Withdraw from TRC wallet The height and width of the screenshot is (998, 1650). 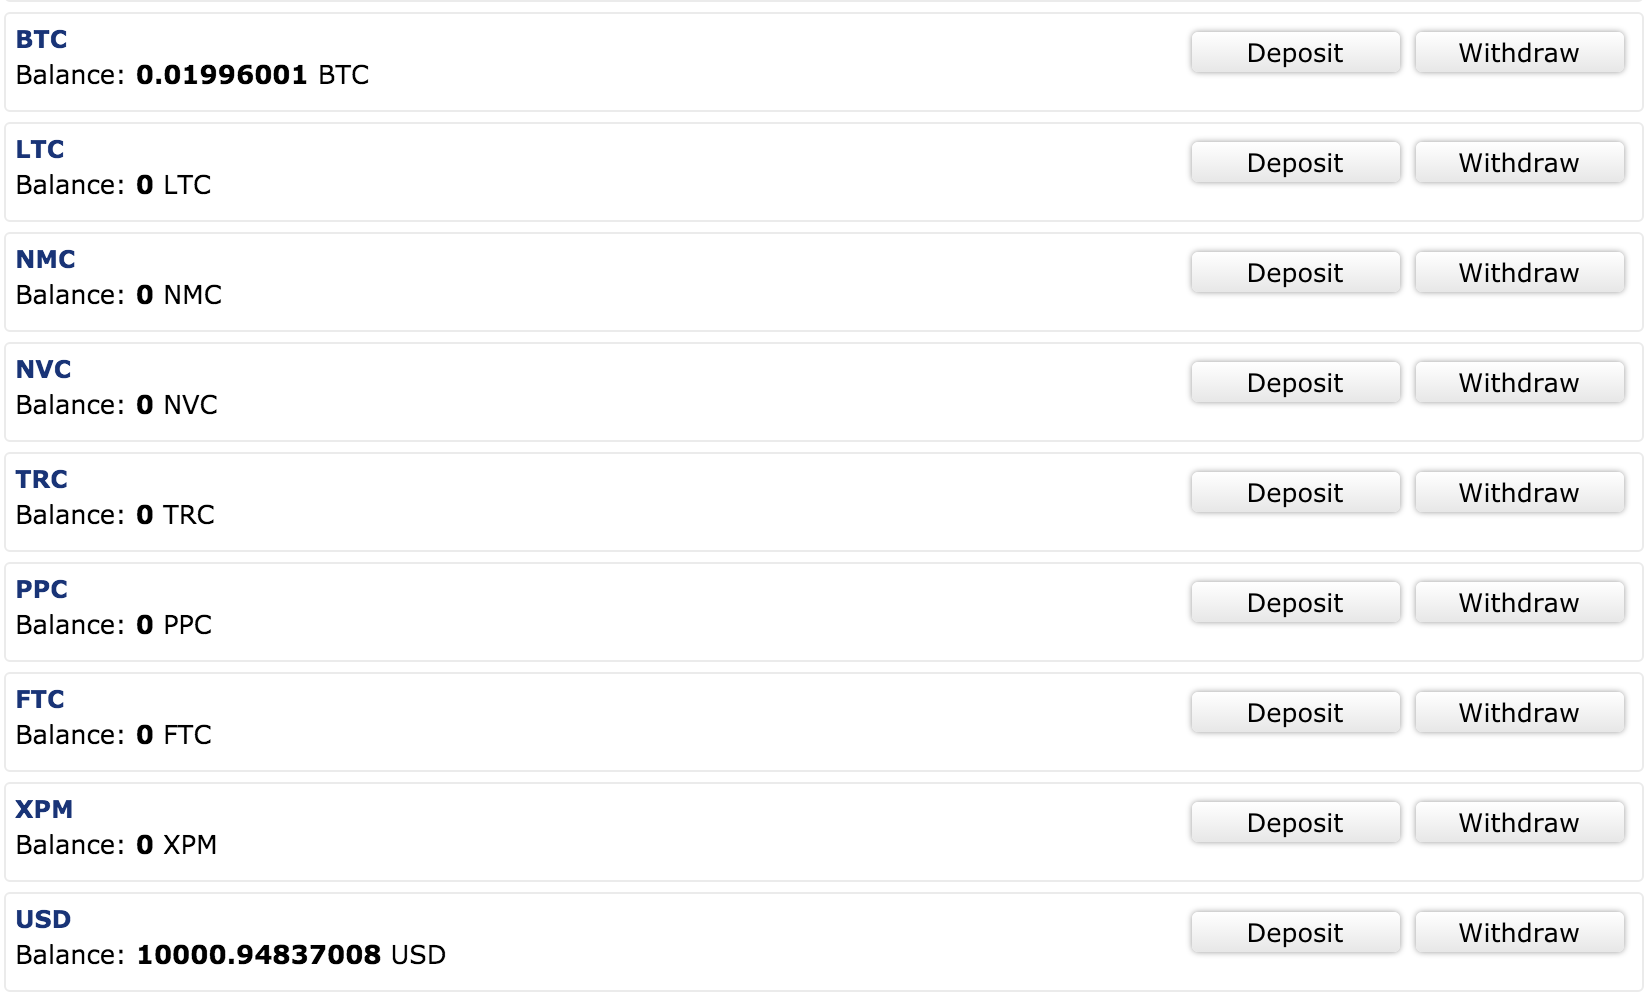click(1519, 493)
